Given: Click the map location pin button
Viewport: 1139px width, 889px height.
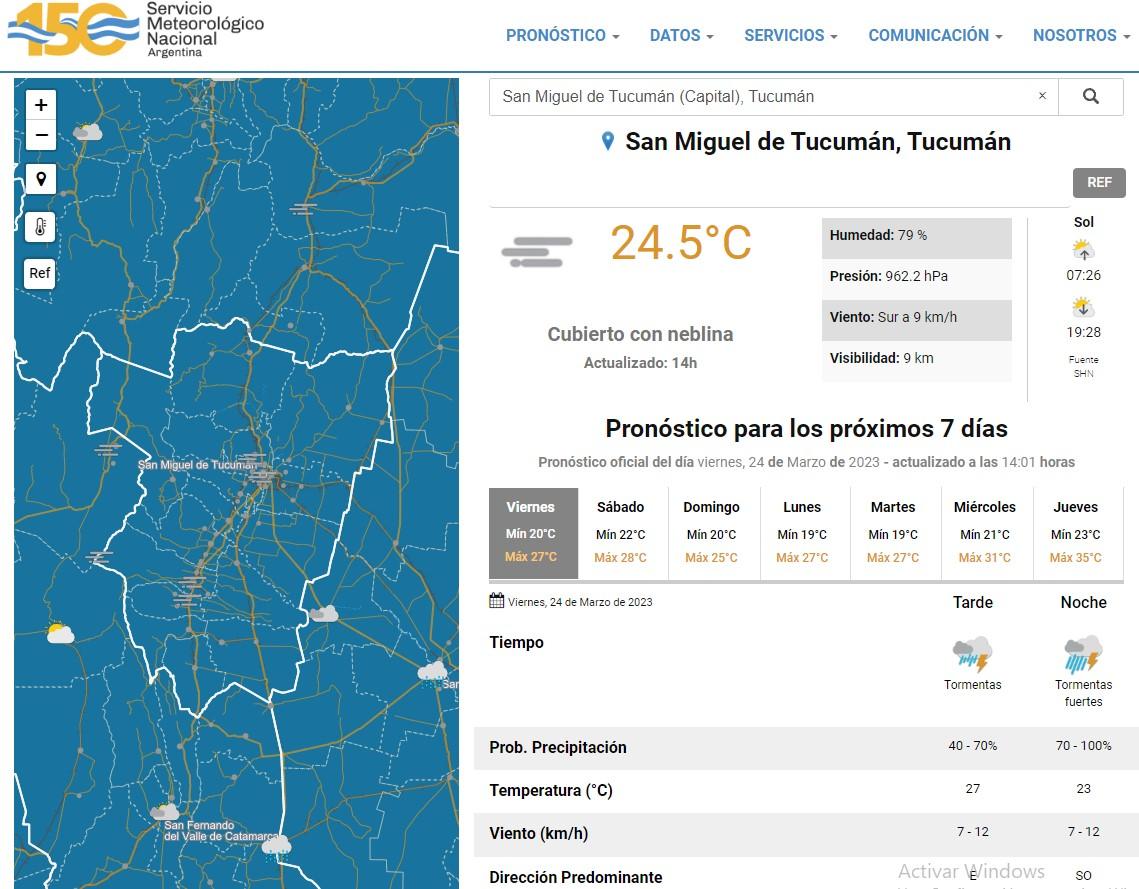Looking at the screenshot, I should 41,180.
